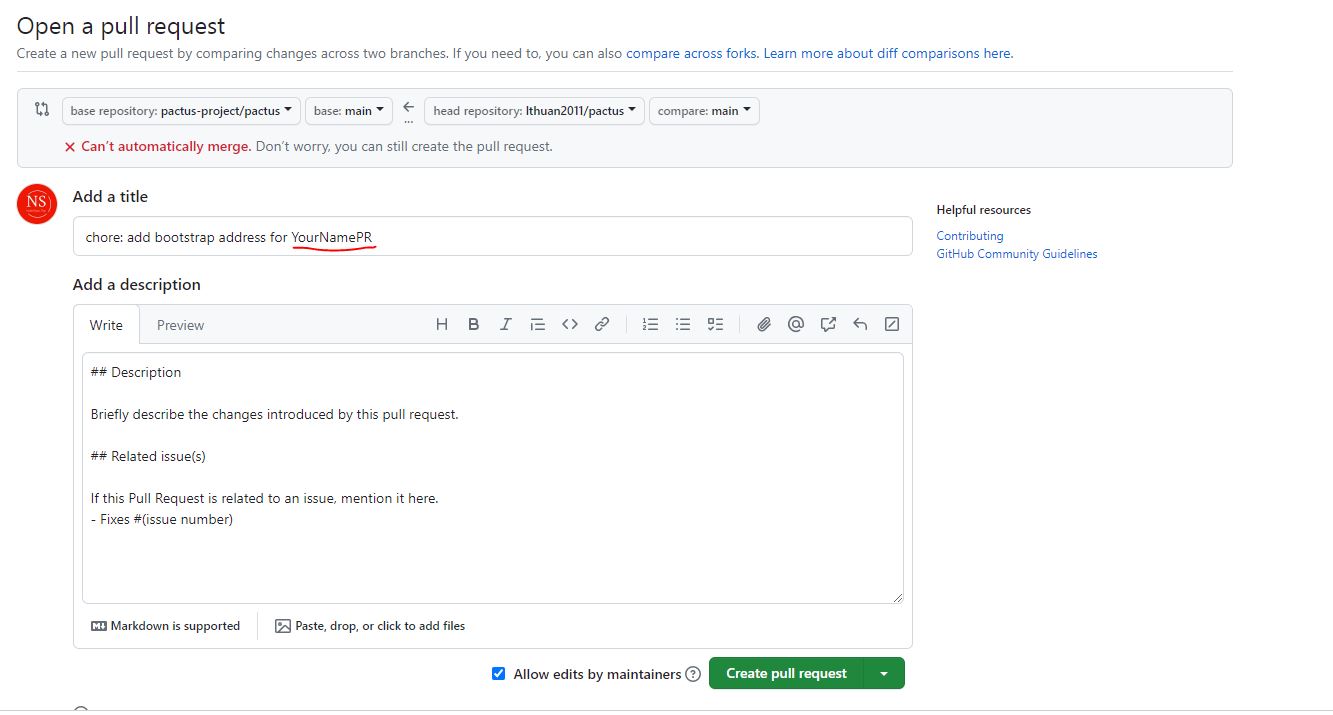Toggle Allow edits by maintainers checkbox

pos(499,674)
